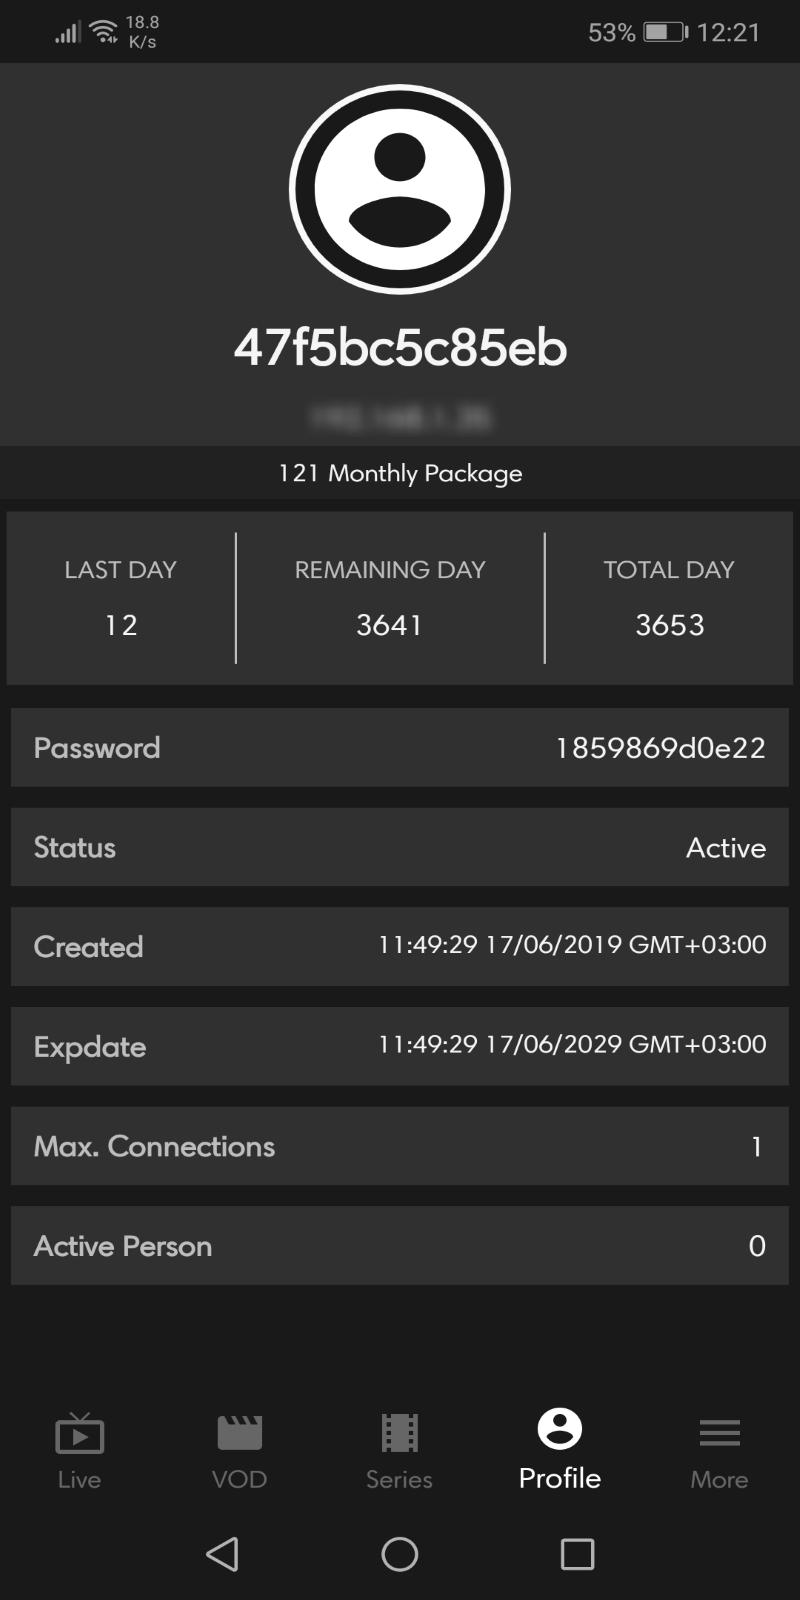Tap the Remaining Day counter
This screenshot has height=1600, width=800.
click(390, 598)
